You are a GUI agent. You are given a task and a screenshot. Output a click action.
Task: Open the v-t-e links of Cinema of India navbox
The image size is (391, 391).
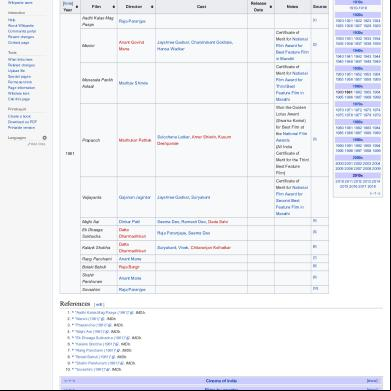pos(69,381)
